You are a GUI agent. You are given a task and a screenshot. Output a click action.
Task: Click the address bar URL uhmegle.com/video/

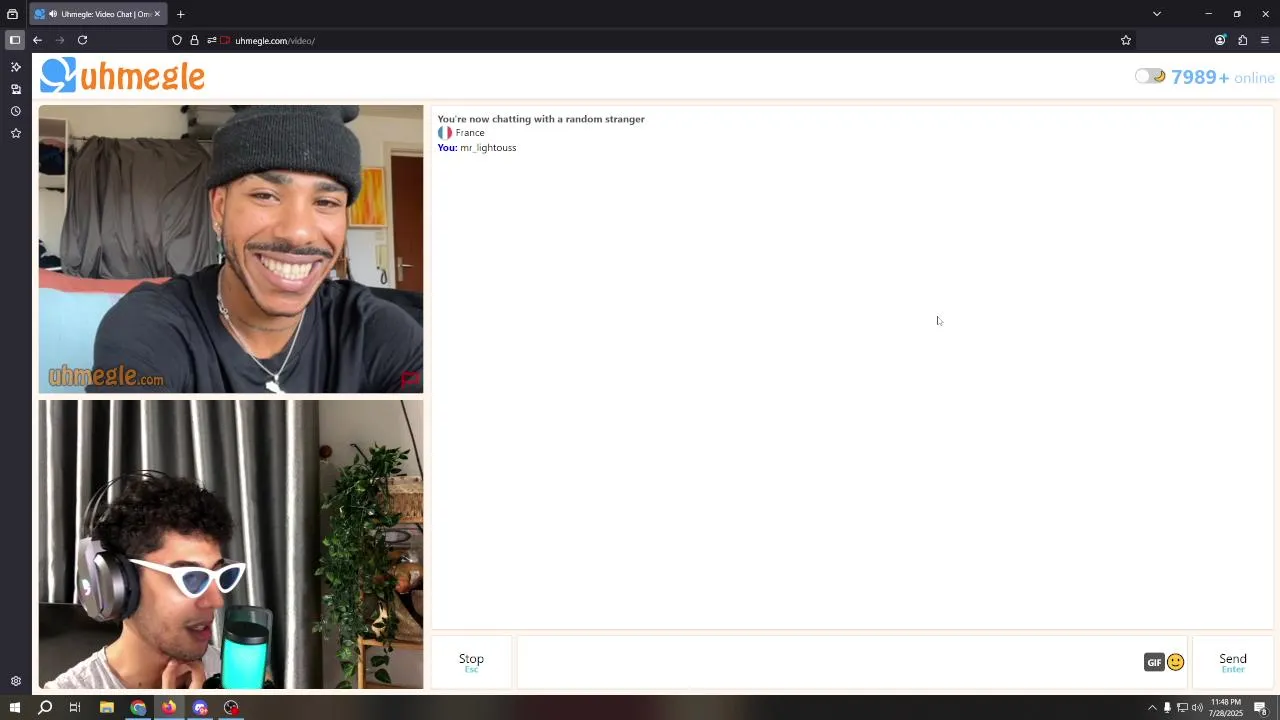(x=275, y=41)
